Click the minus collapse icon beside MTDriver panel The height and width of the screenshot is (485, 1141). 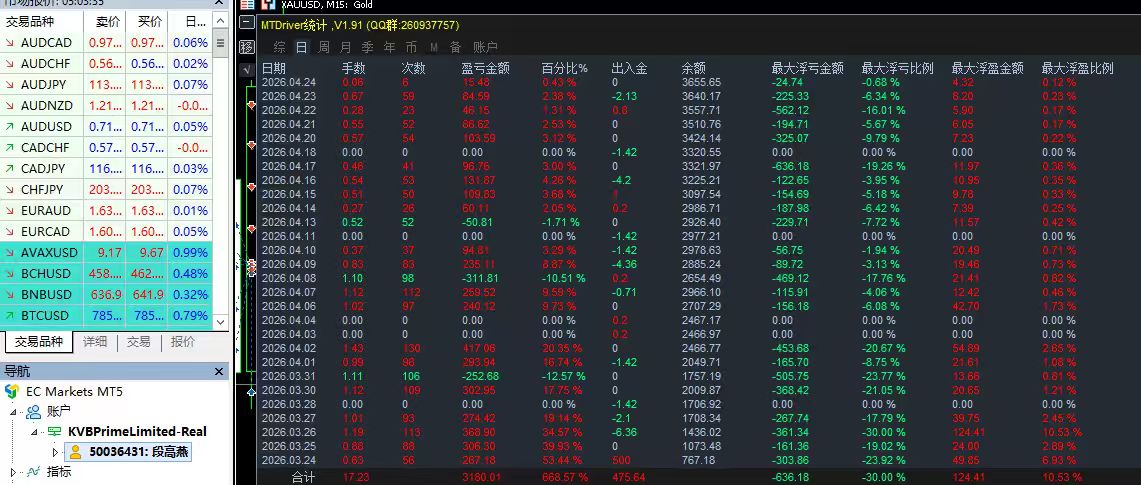(x=247, y=23)
